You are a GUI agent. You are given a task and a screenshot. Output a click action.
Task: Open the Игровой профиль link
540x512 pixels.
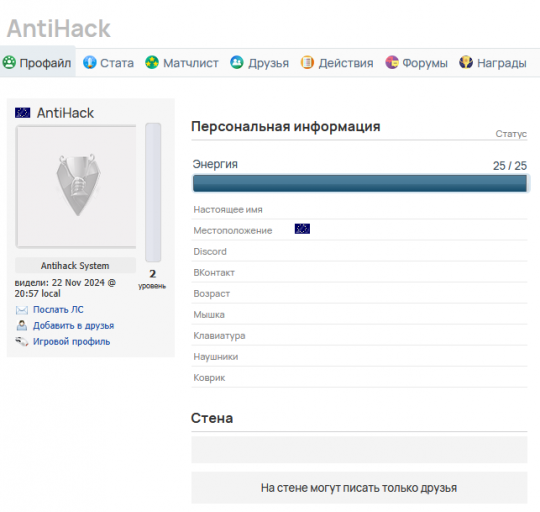coord(72,342)
